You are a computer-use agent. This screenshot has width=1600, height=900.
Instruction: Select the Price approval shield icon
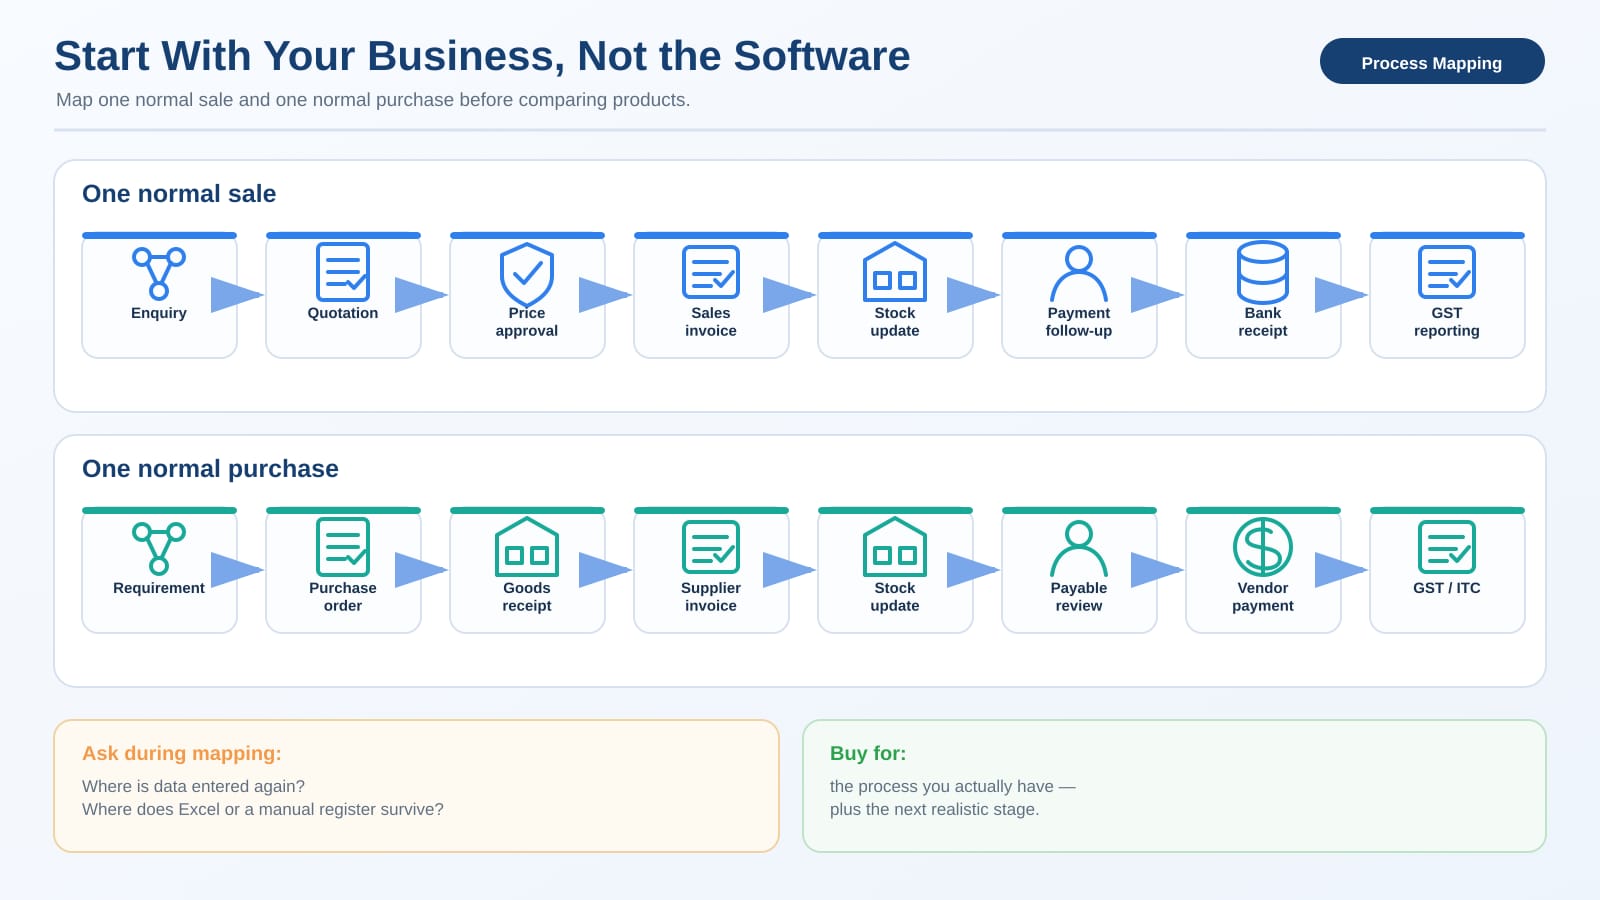point(527,274)
